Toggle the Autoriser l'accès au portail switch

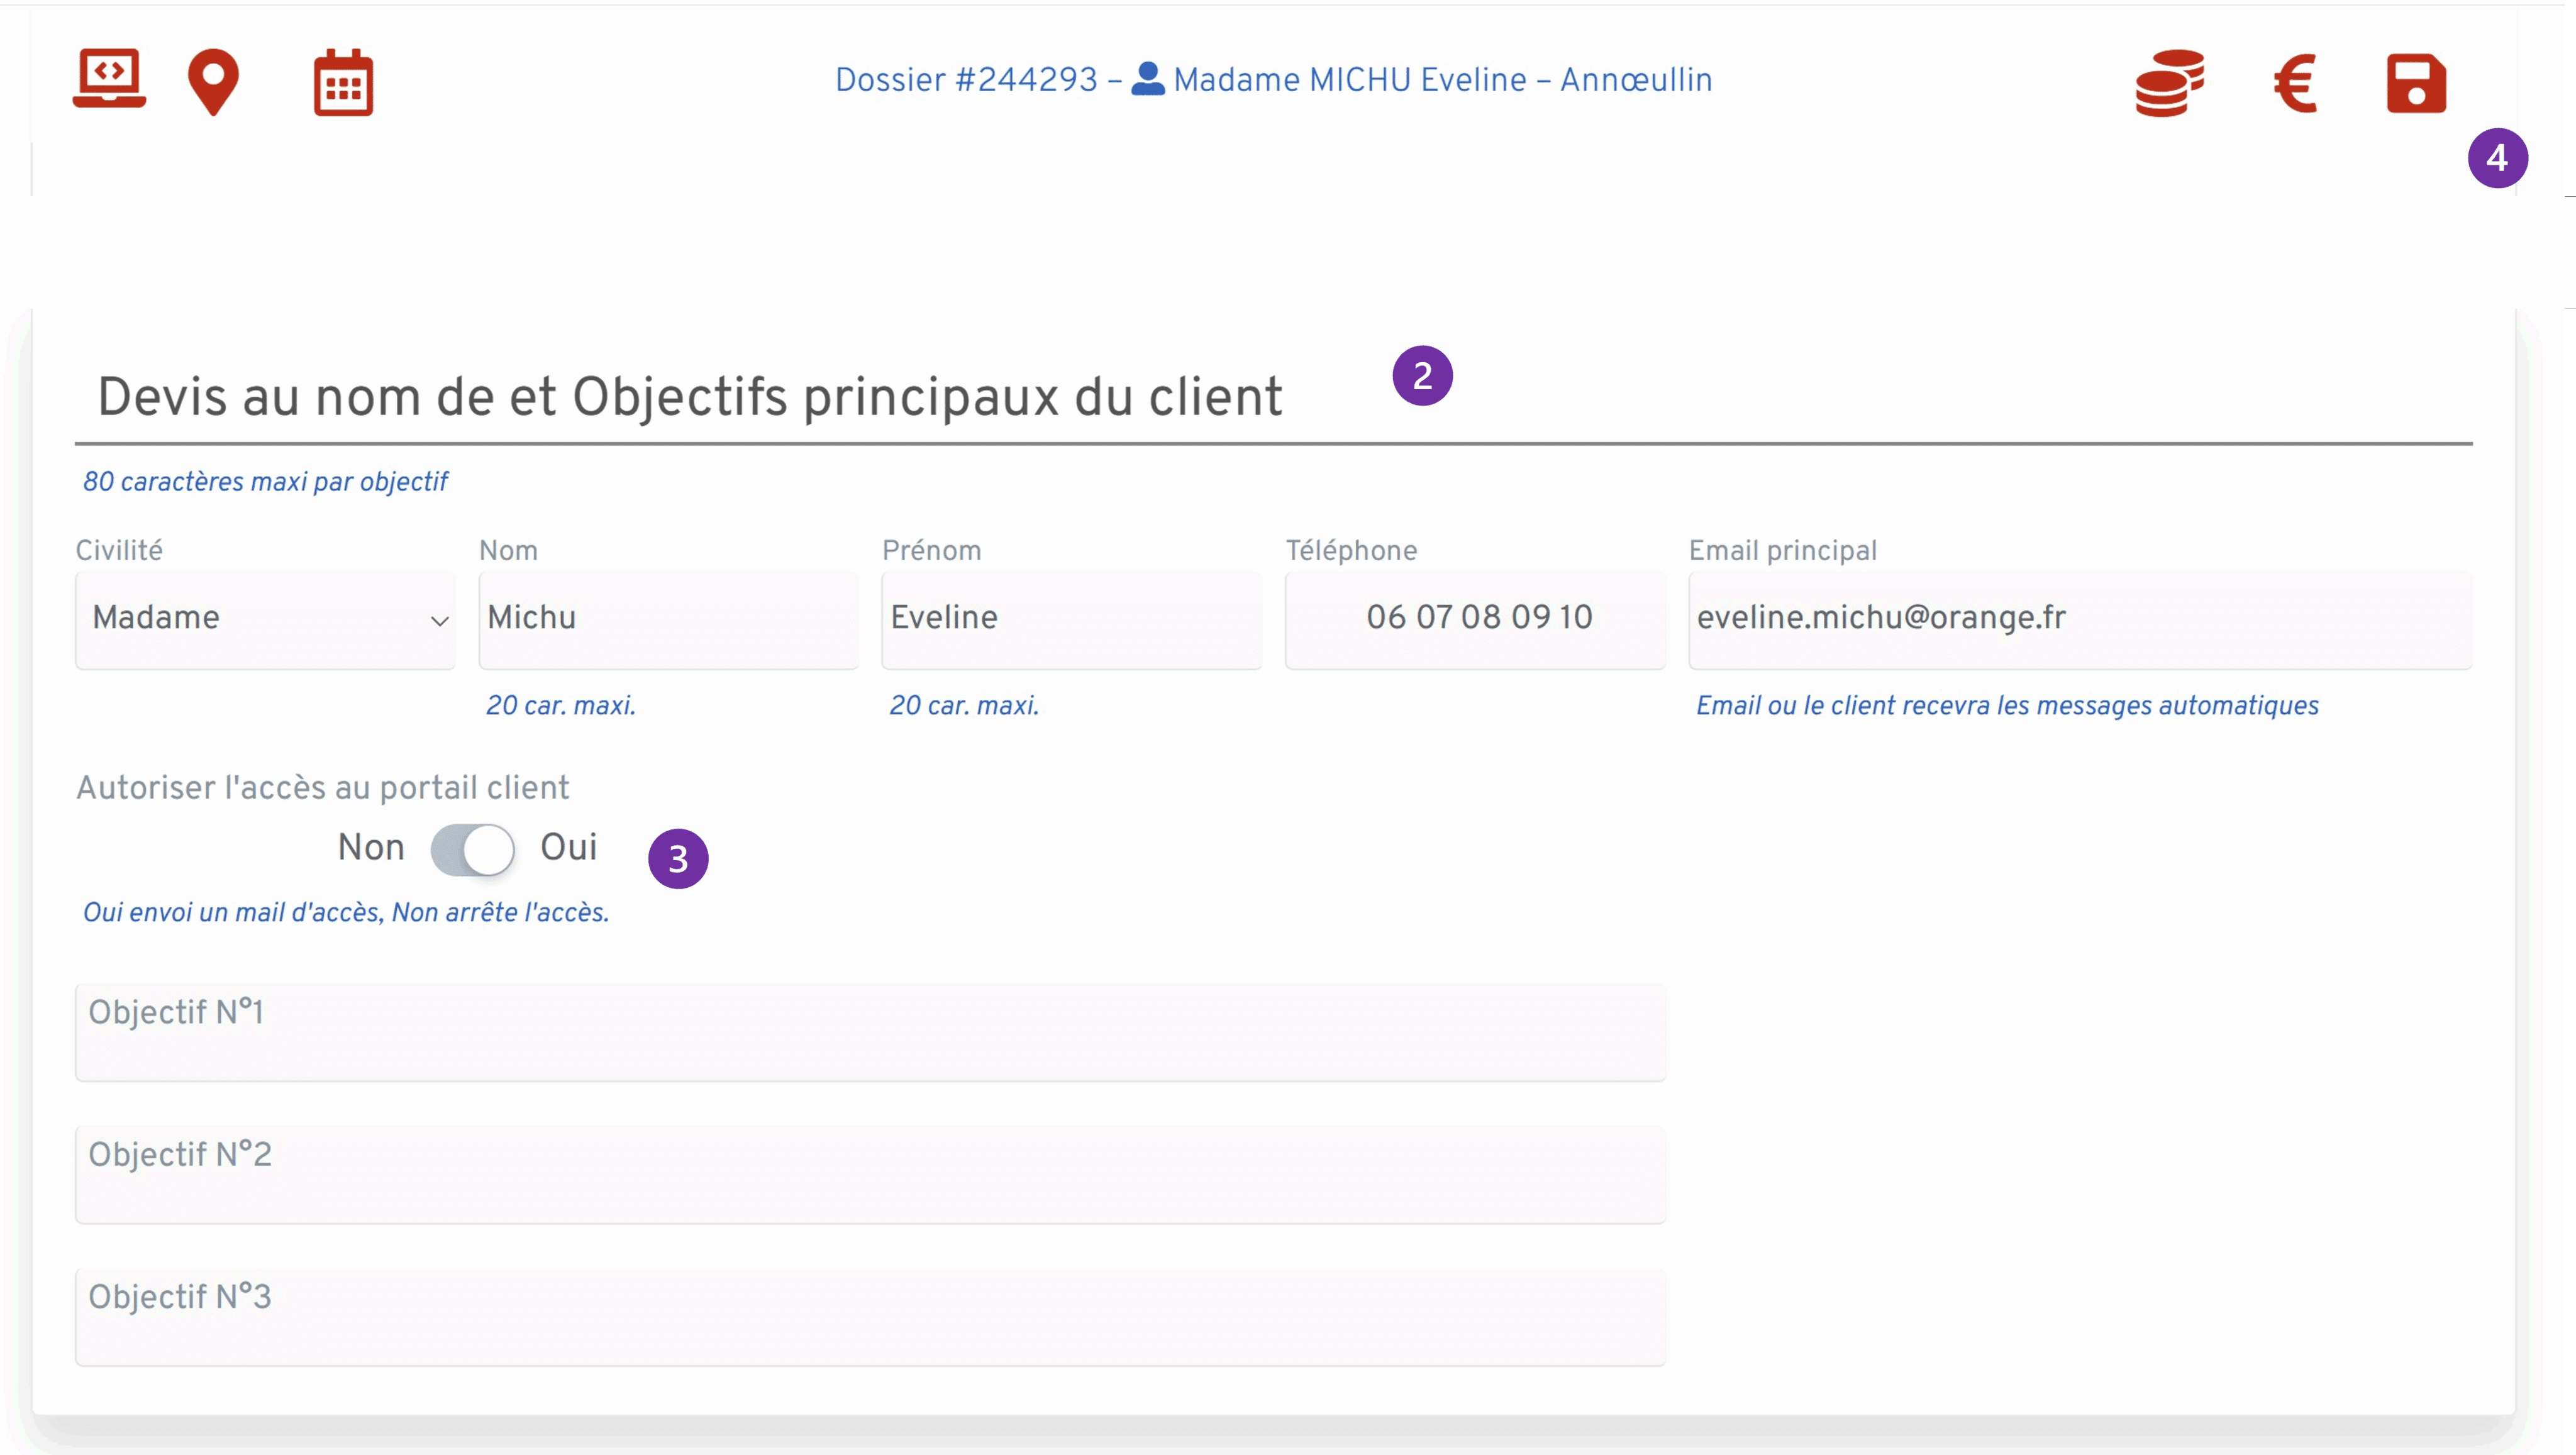click(x=472, y=849)
